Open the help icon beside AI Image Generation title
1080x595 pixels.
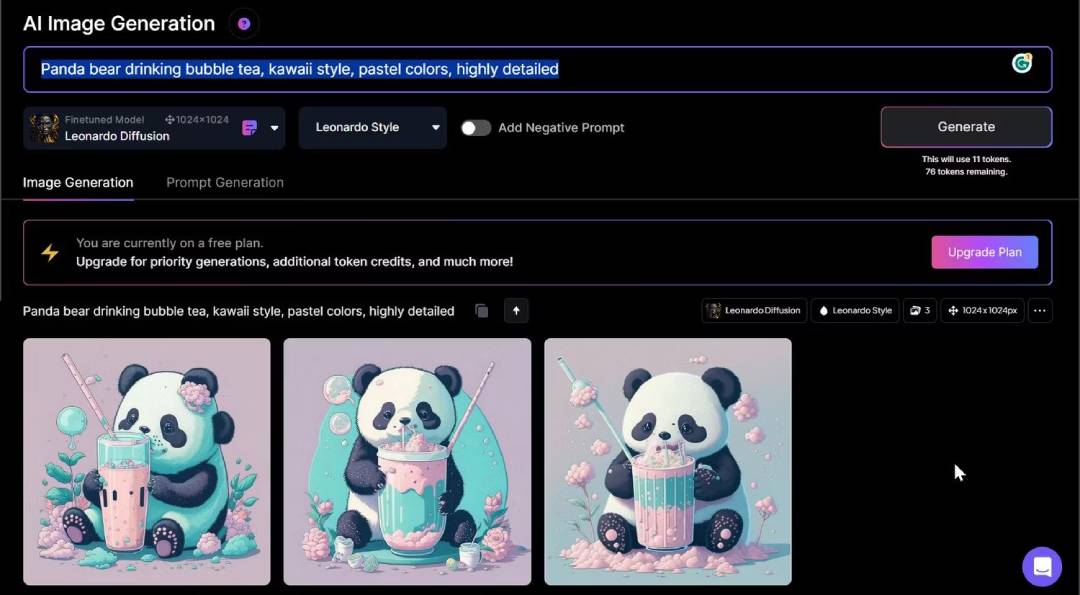(x=243, y=23)
